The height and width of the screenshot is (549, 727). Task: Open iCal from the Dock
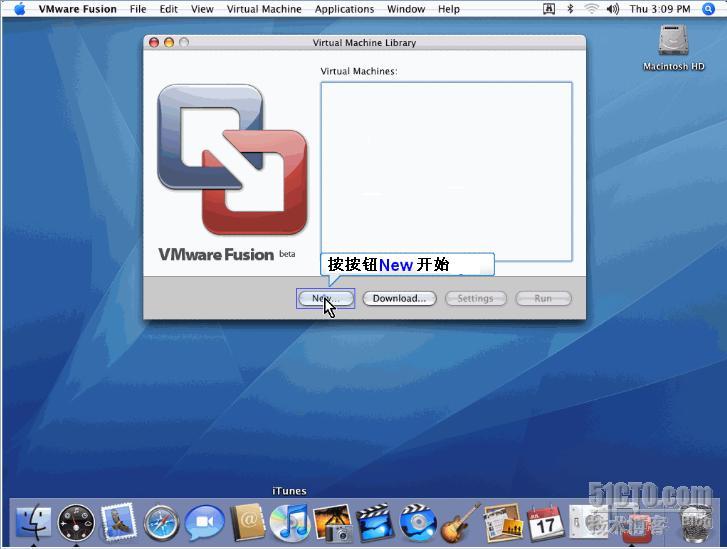pos(546,523)
